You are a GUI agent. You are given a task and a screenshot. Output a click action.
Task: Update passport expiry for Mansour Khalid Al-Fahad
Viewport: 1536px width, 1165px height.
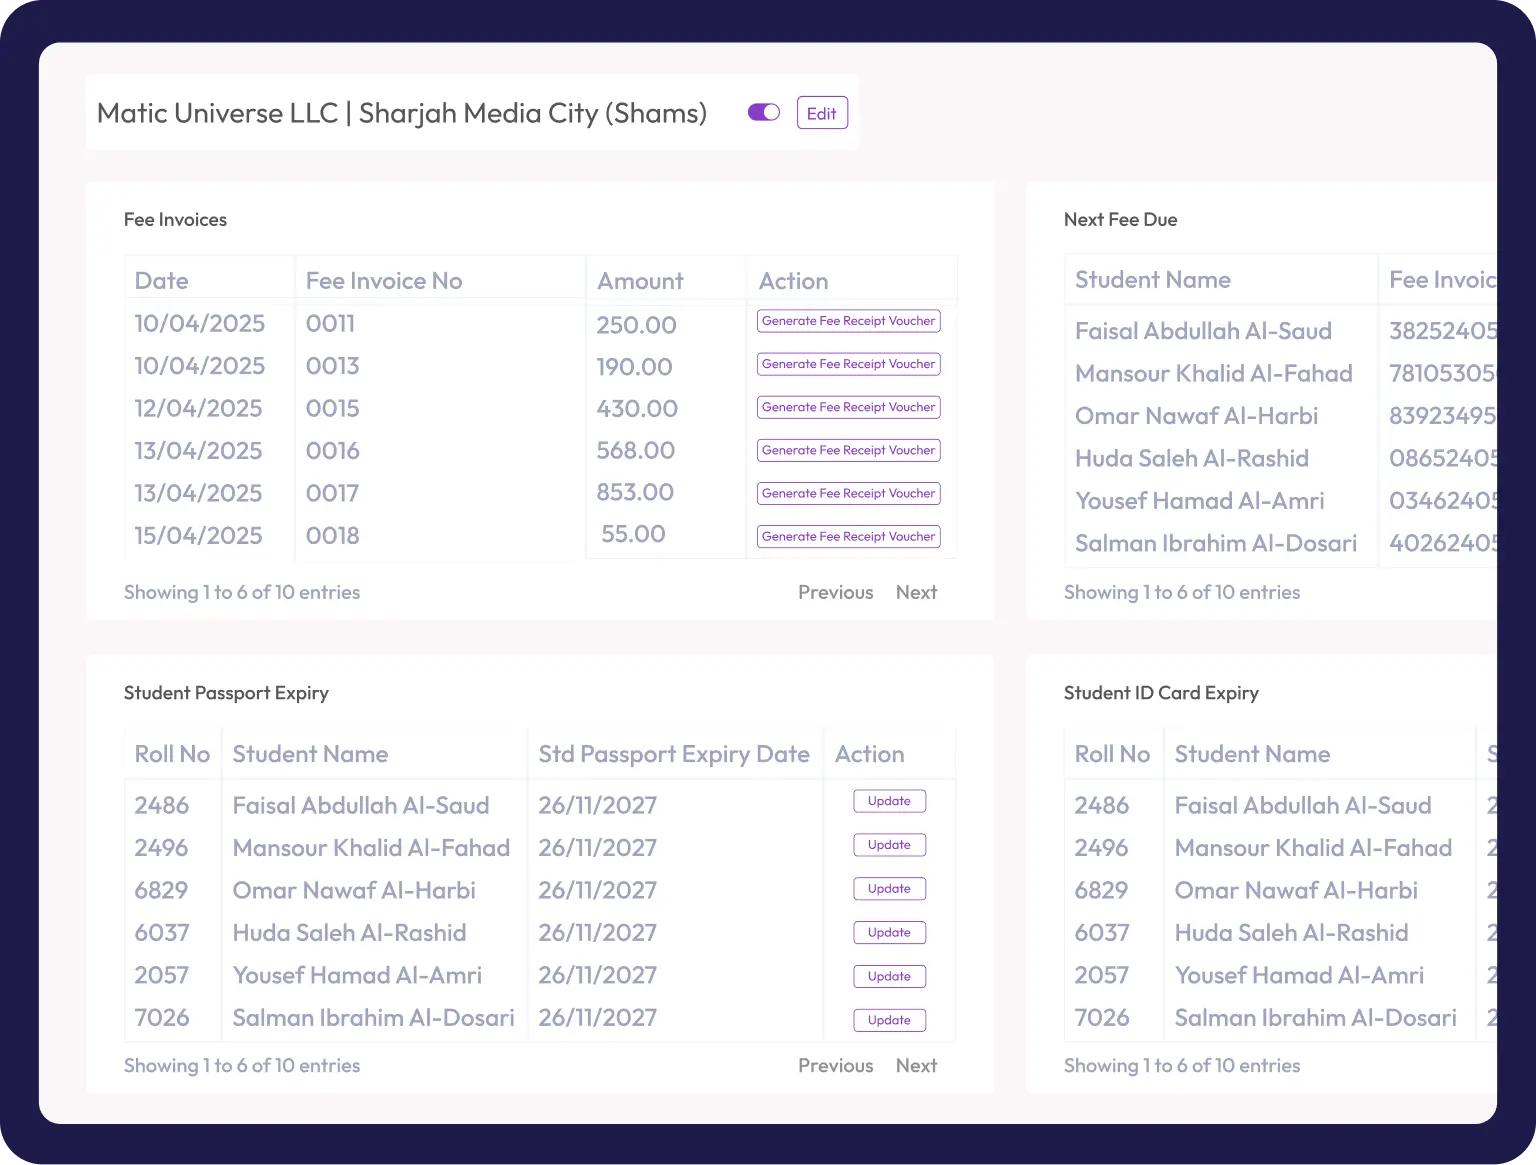889,845
